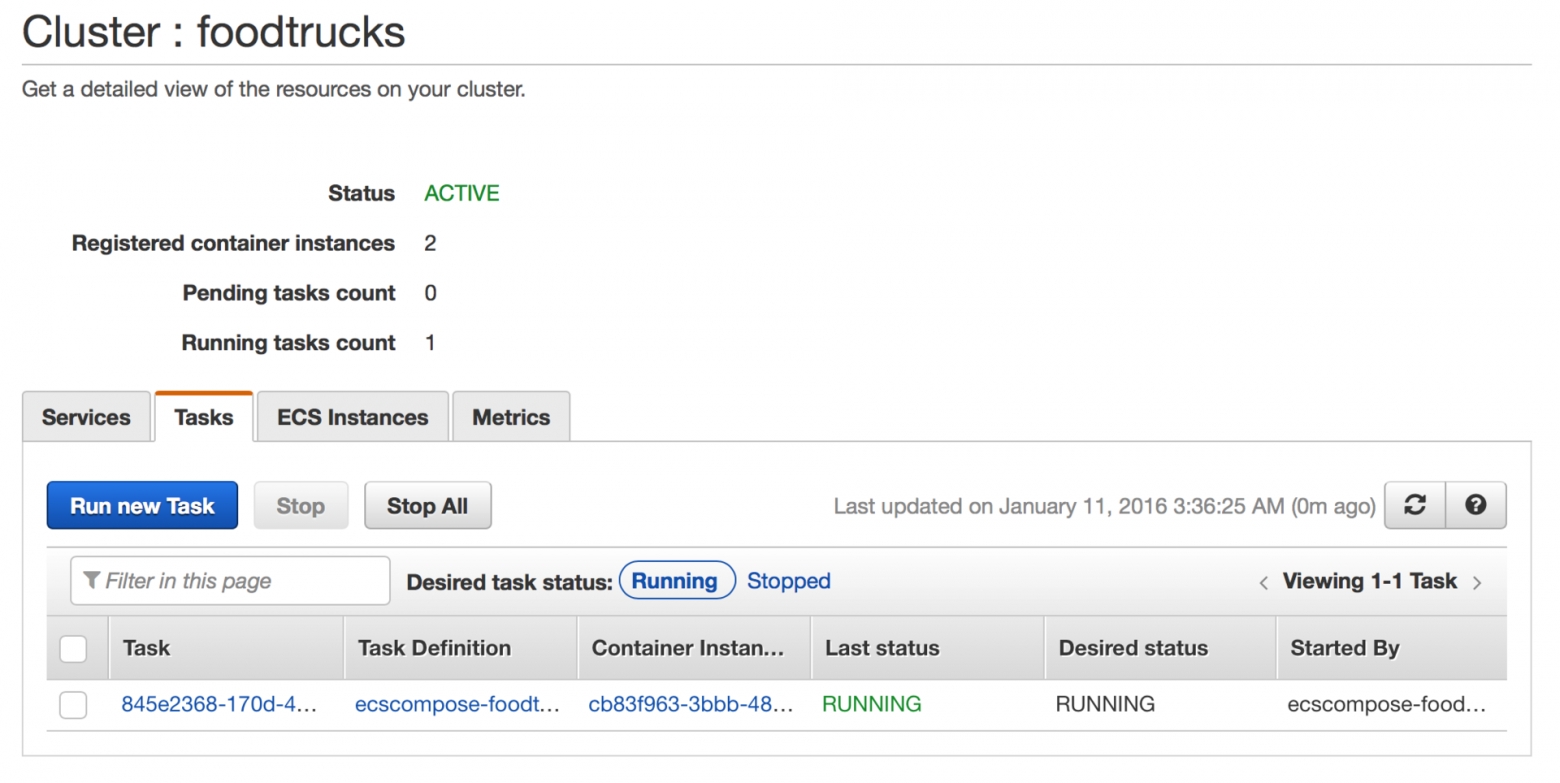The image size is (1560, 783).
Task: Show tasks with Running desired status
Action: (677, 581)
